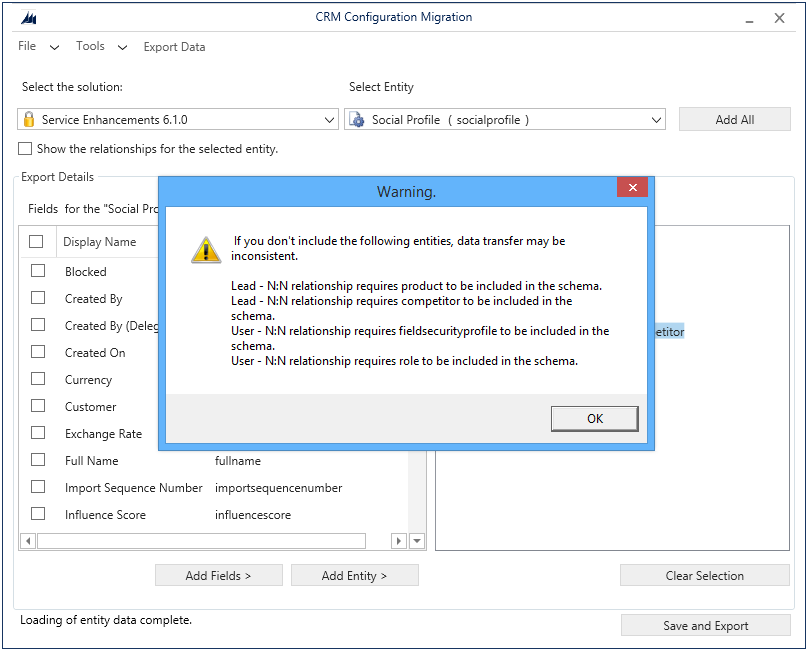This screenshot has width=809, height=652.
Task: Click the Social Profile entity icon
Action: [357, 118]
